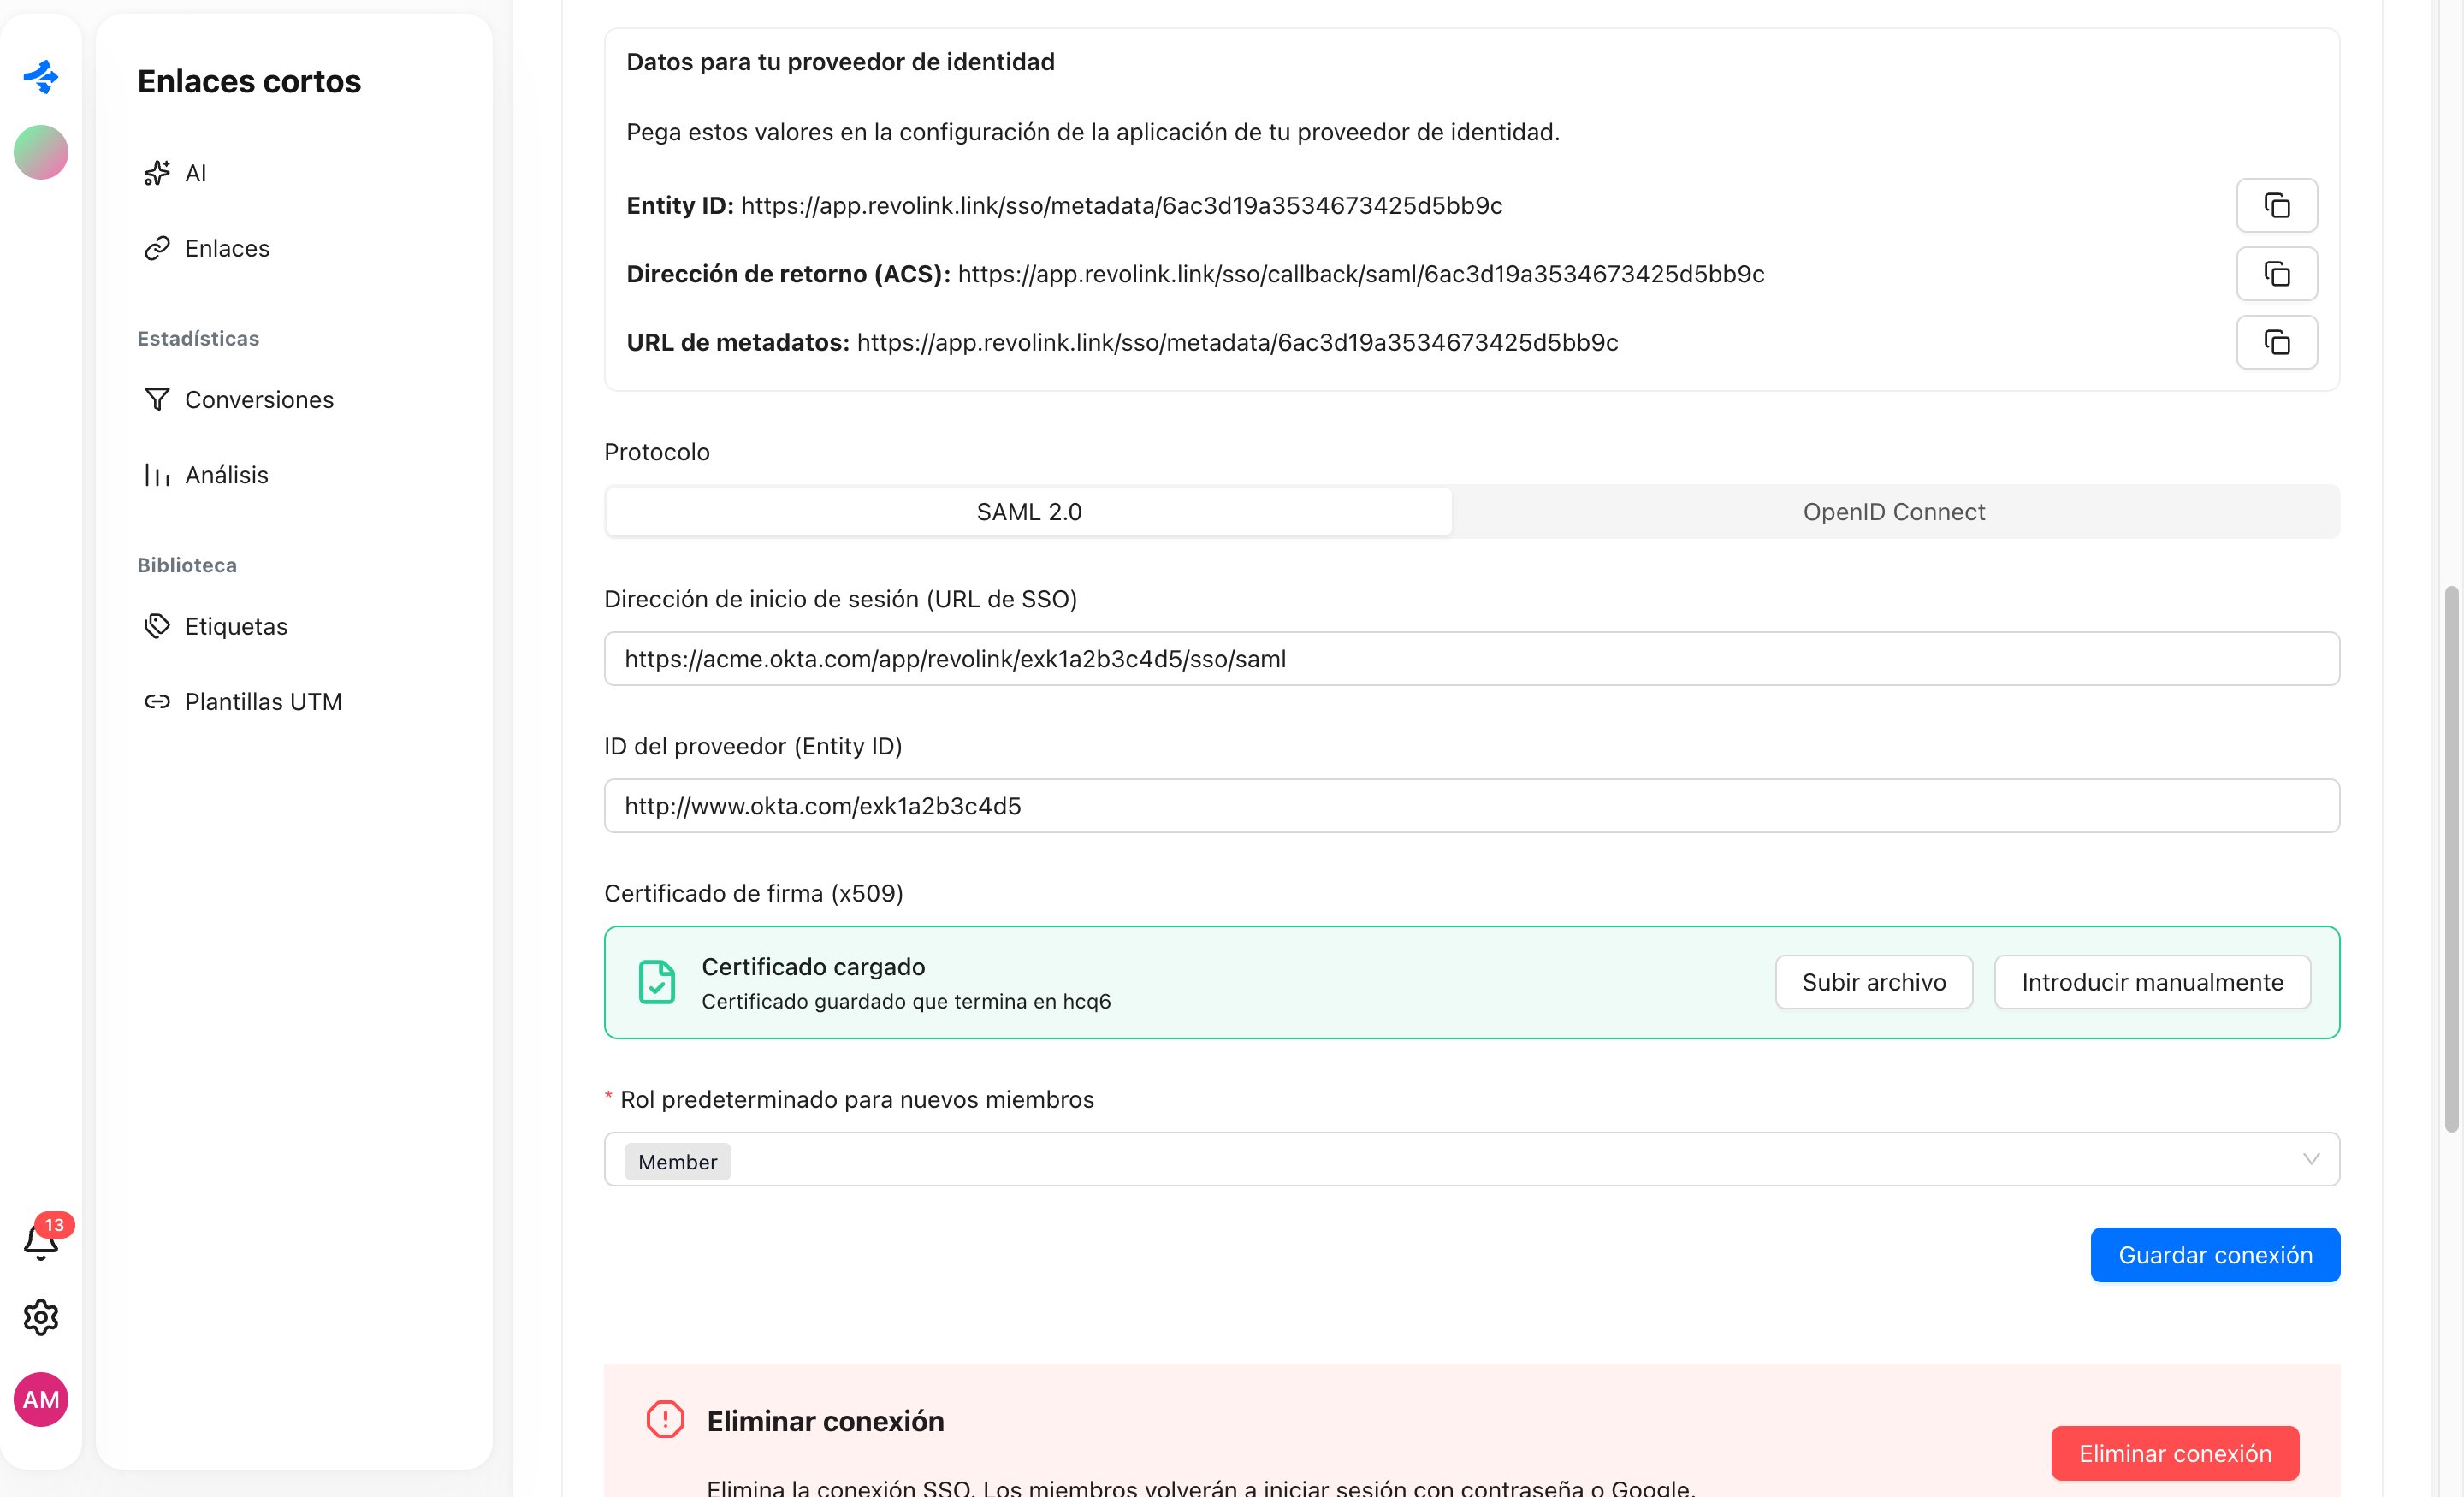Click 'Certificado guardado que termina en hcq6' text
This screenshot has width=2464, height=1497.
click(906, 1001)
